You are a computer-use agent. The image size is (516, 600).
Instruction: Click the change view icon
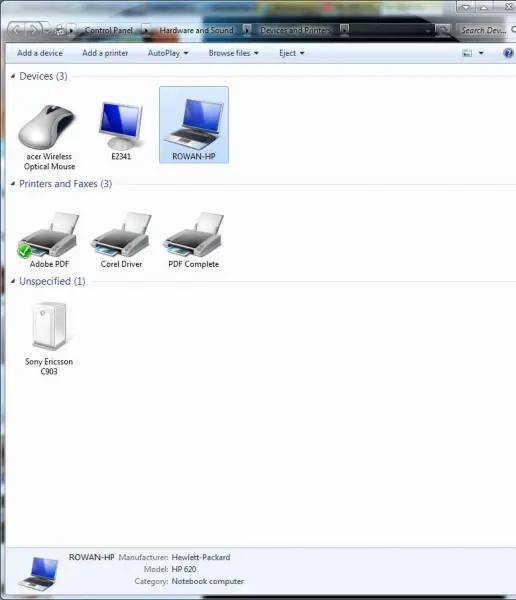click(x=467, y=53)
